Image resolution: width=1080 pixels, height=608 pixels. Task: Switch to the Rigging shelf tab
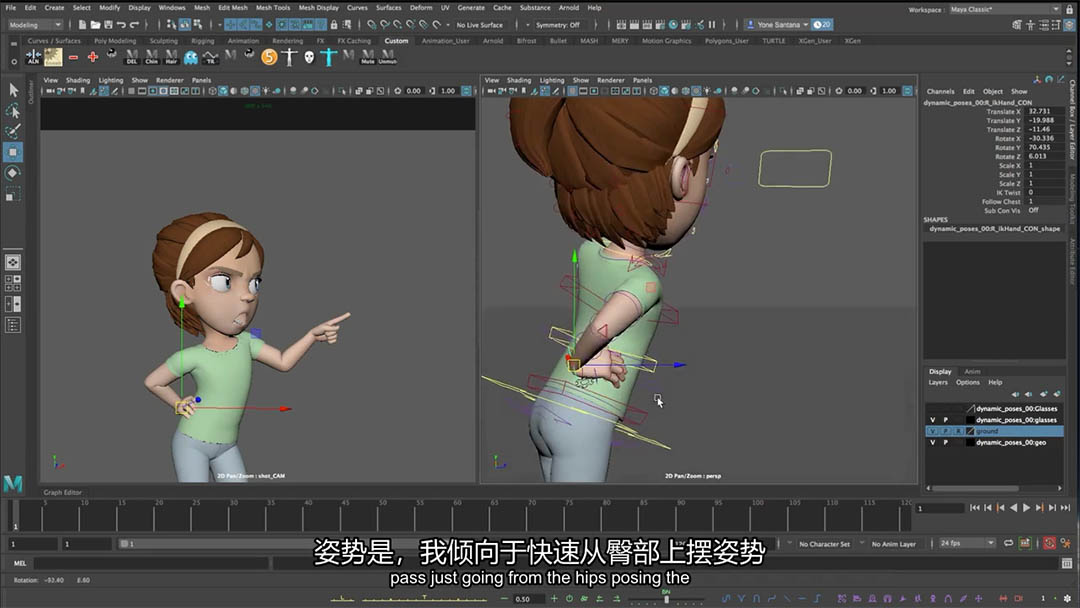click(x=202, y=41)
